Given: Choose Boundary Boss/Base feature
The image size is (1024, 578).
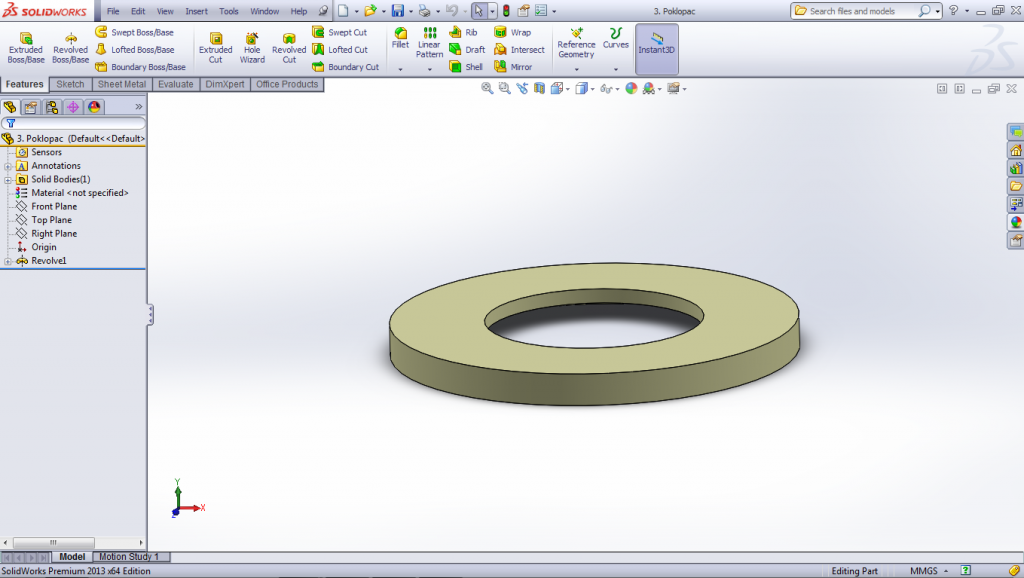Looking at the screenshot, I should (x=140, y=67).
